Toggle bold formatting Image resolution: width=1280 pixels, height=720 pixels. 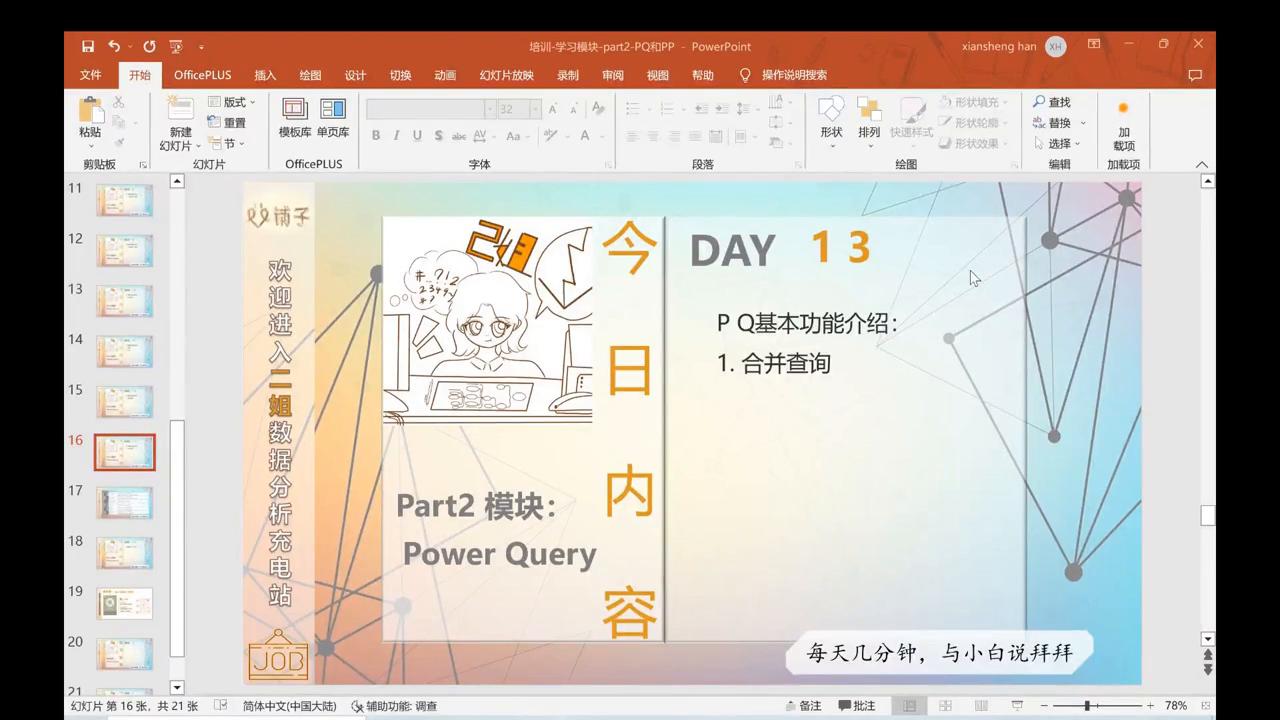point(375,134)
